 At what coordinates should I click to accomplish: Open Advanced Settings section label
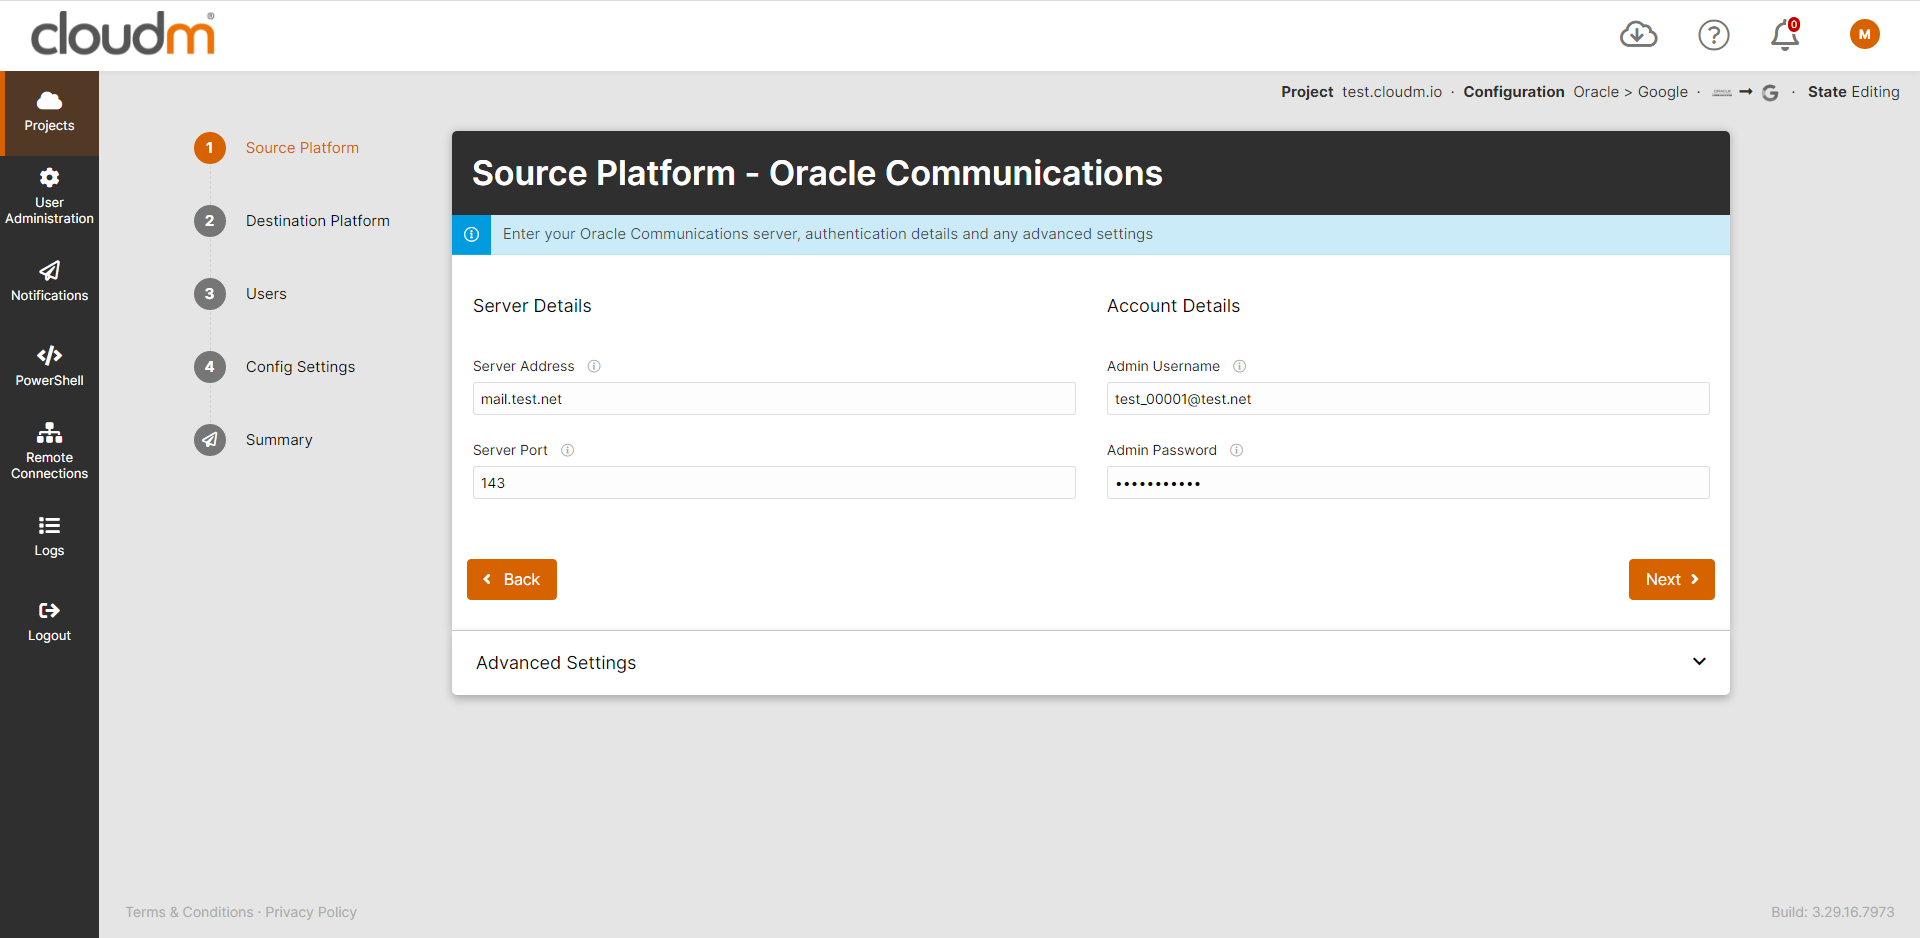tap(556, 663)
